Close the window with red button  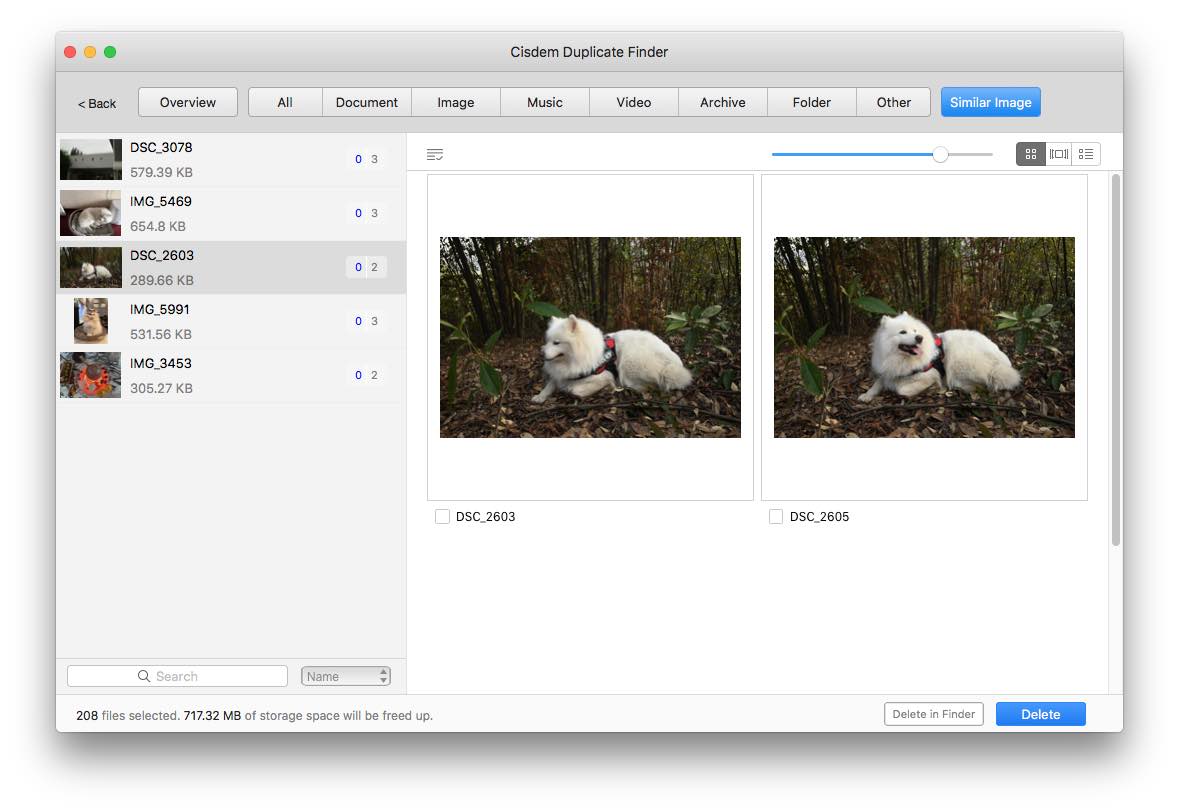pos(70,52)
